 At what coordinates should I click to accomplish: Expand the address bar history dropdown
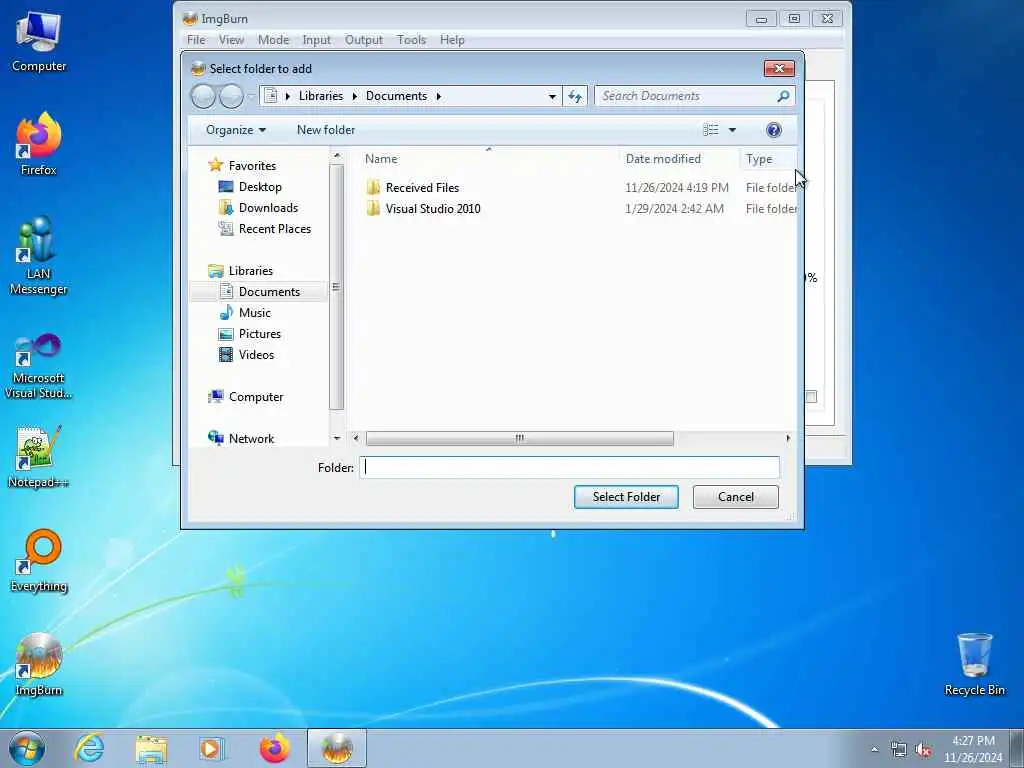(552, 97)
